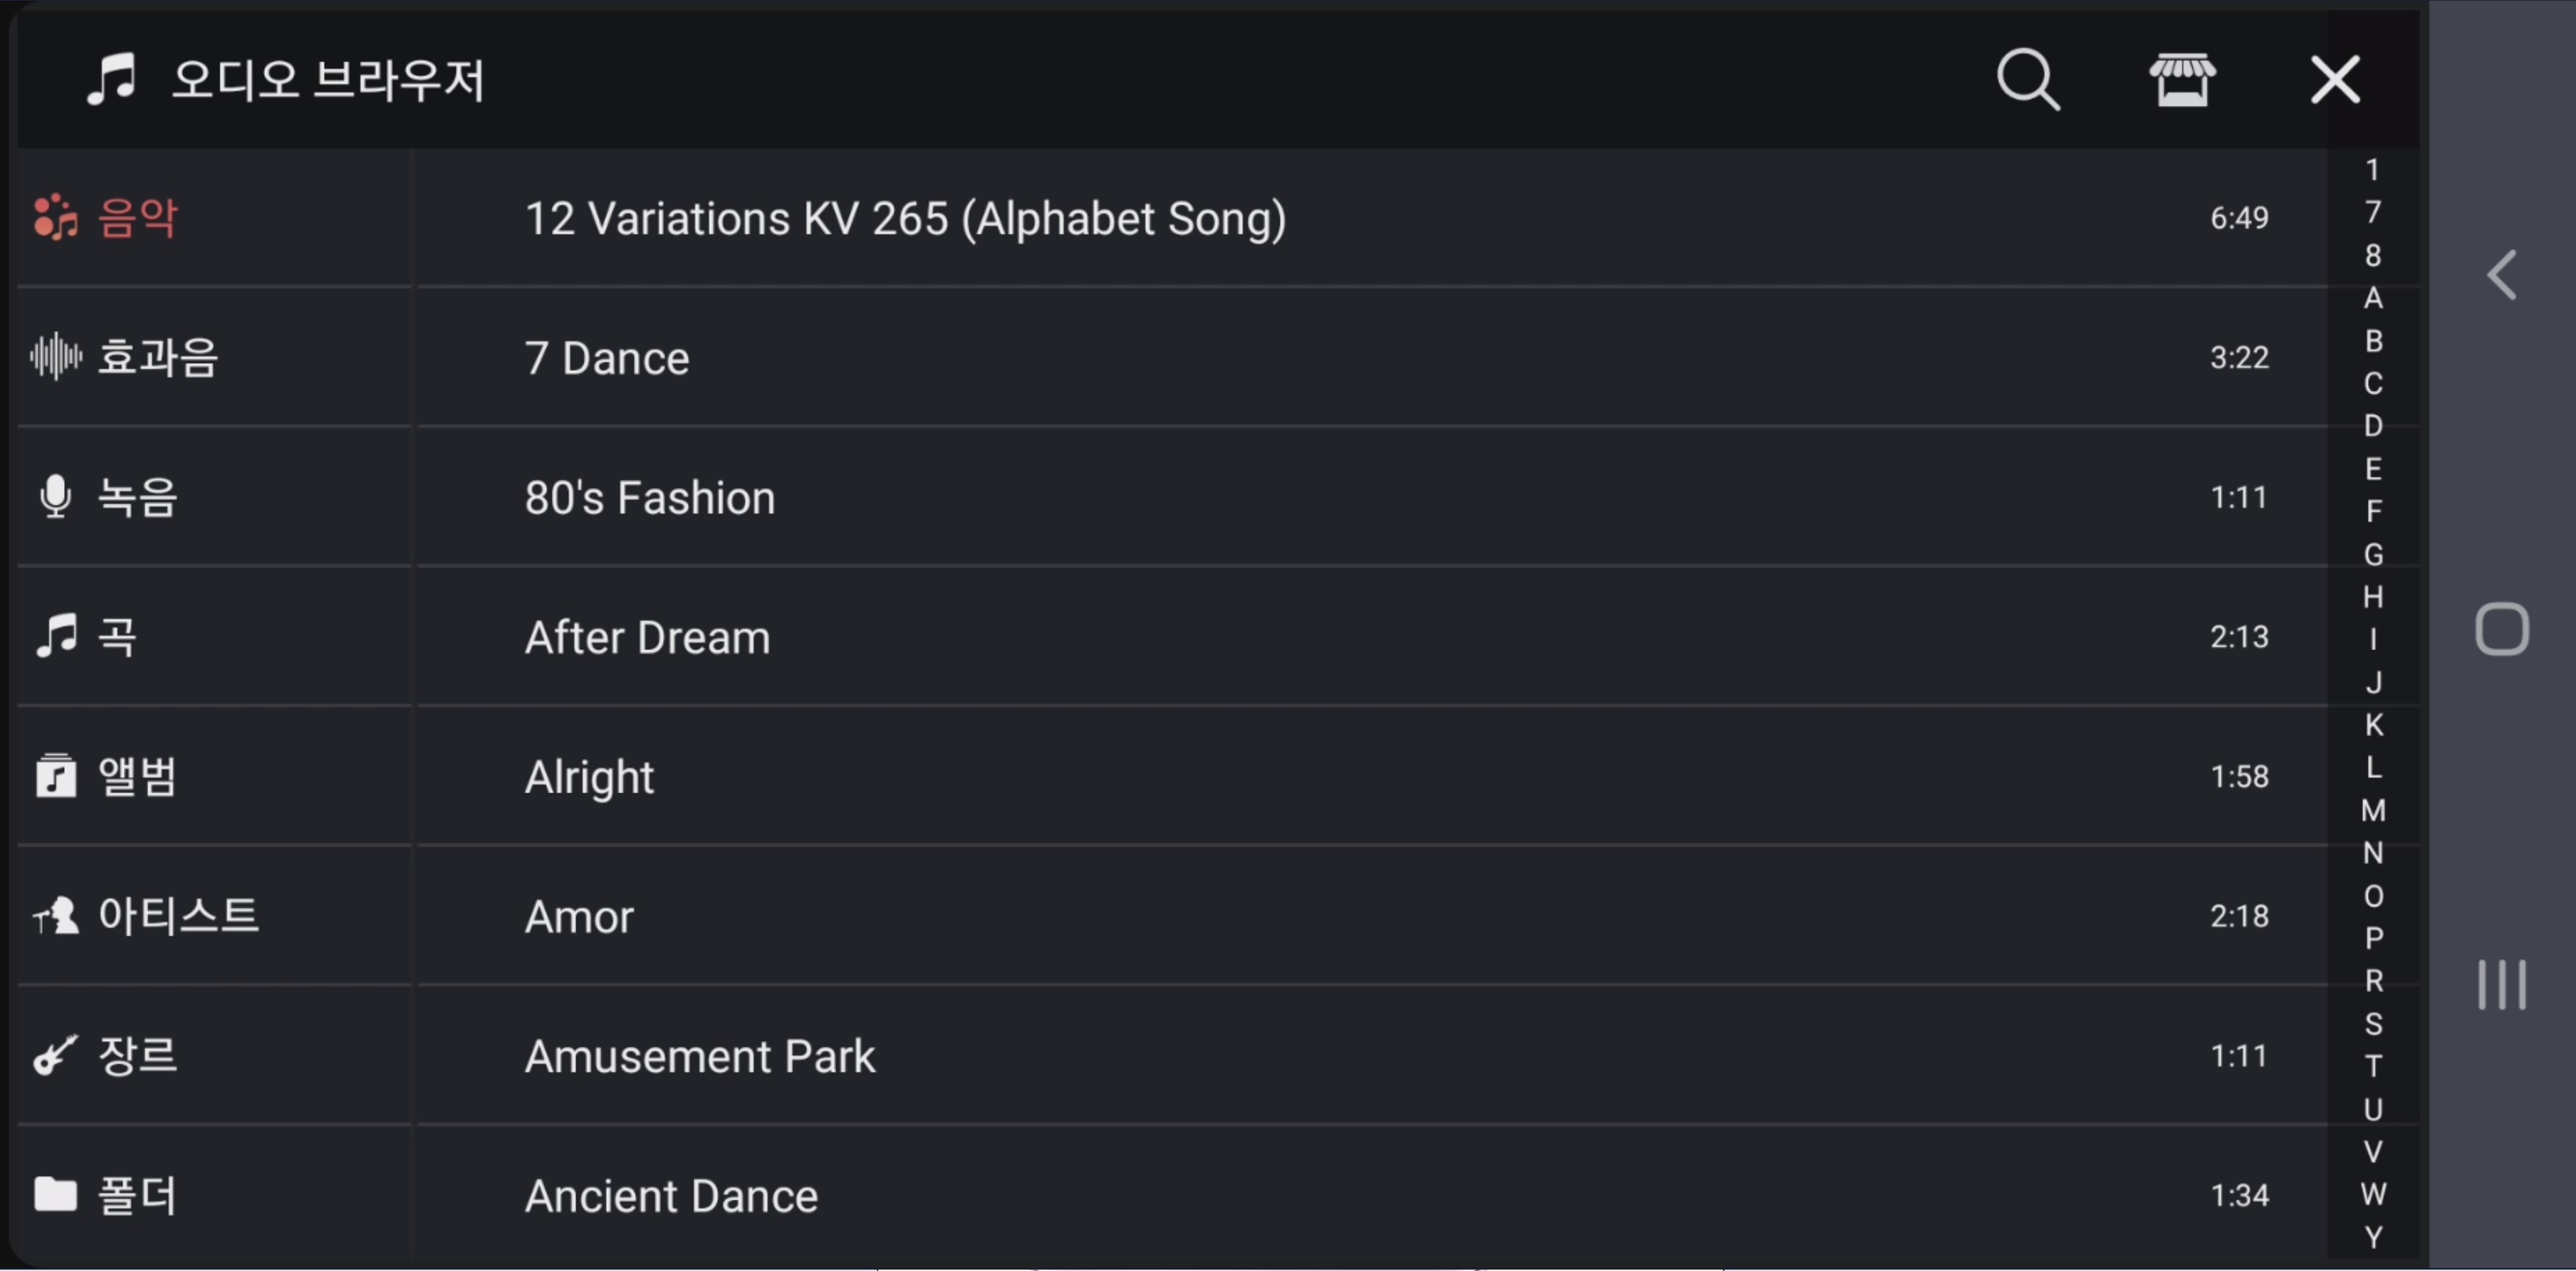Click the 녹음 microphone icon

55,497
